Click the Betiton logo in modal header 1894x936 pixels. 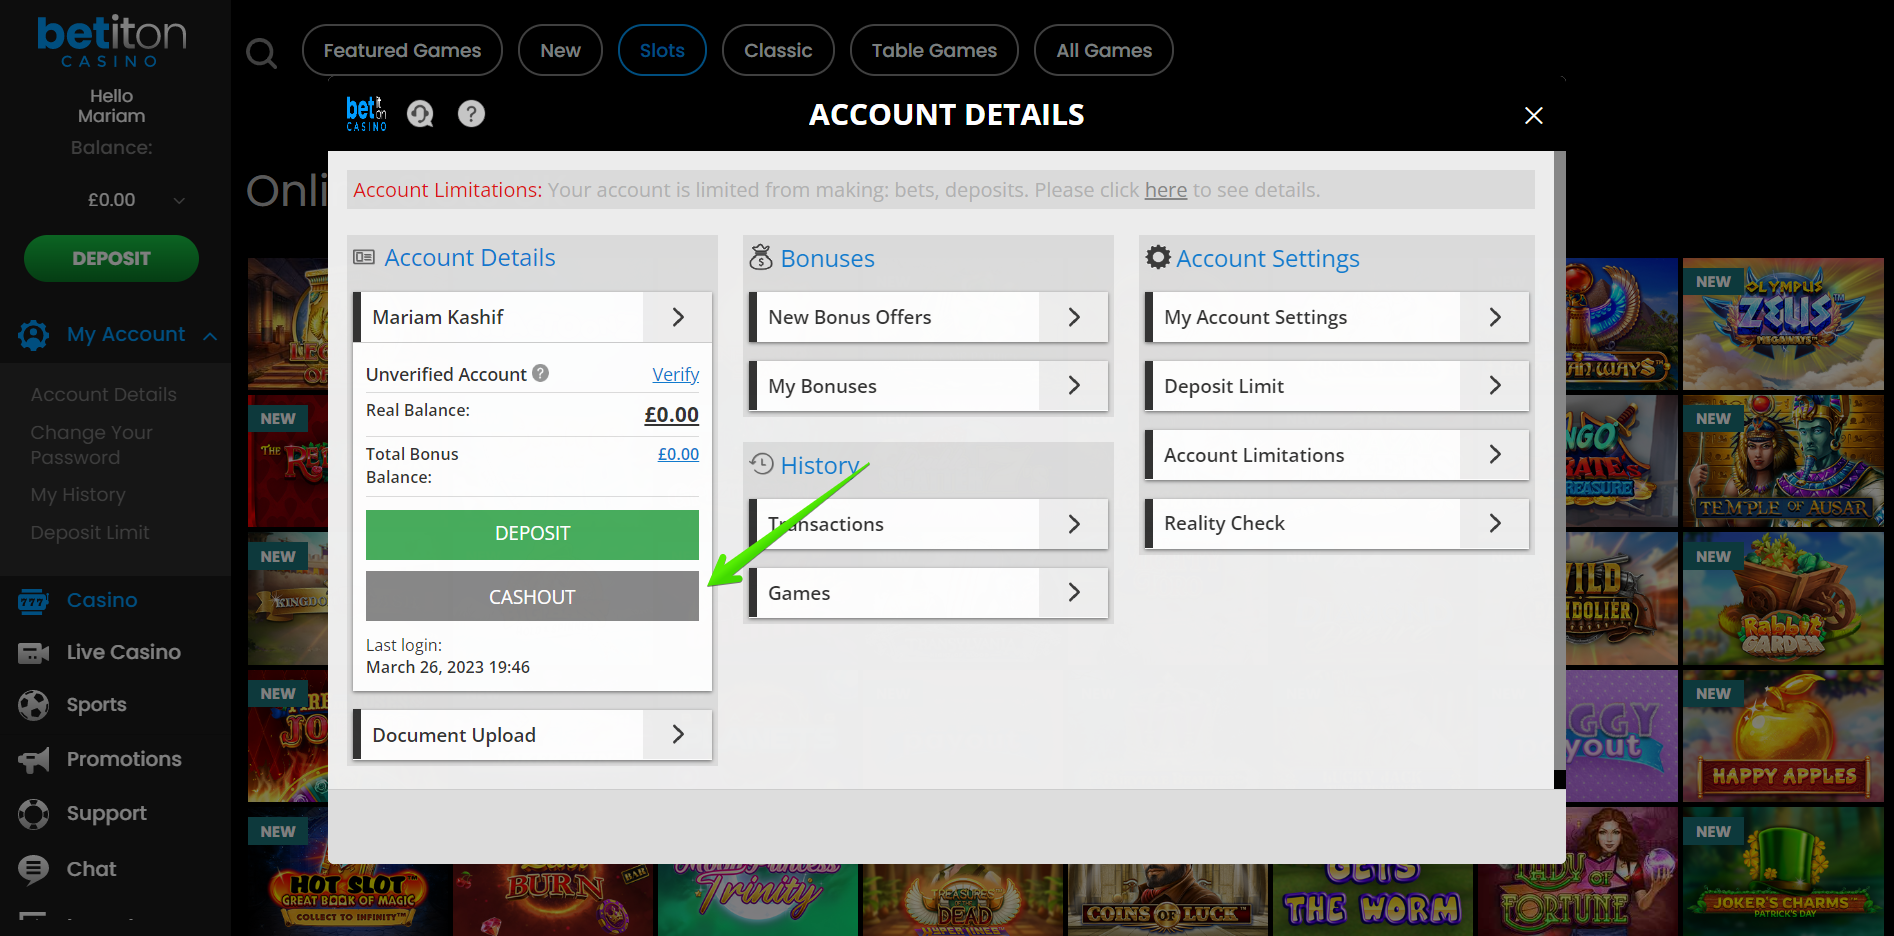coord(366,114)
